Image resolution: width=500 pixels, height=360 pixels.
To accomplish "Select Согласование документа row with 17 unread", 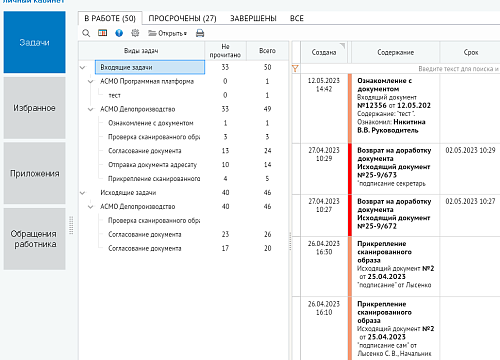I will pyautogui.click(x=183, y=248).
